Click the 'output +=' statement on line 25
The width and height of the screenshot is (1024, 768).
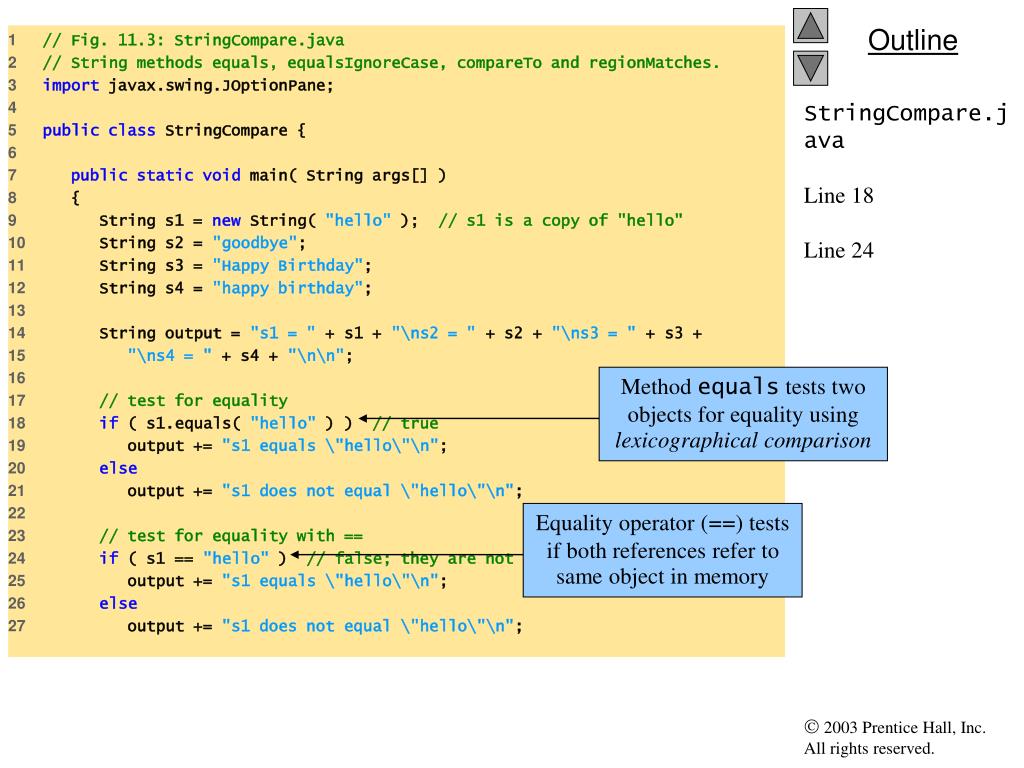287,581
